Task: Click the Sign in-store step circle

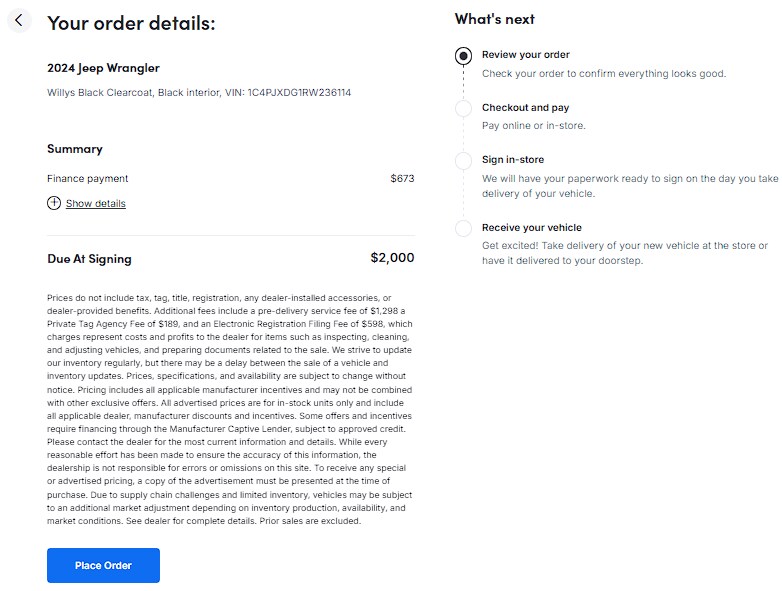Action: click(463, 160)
